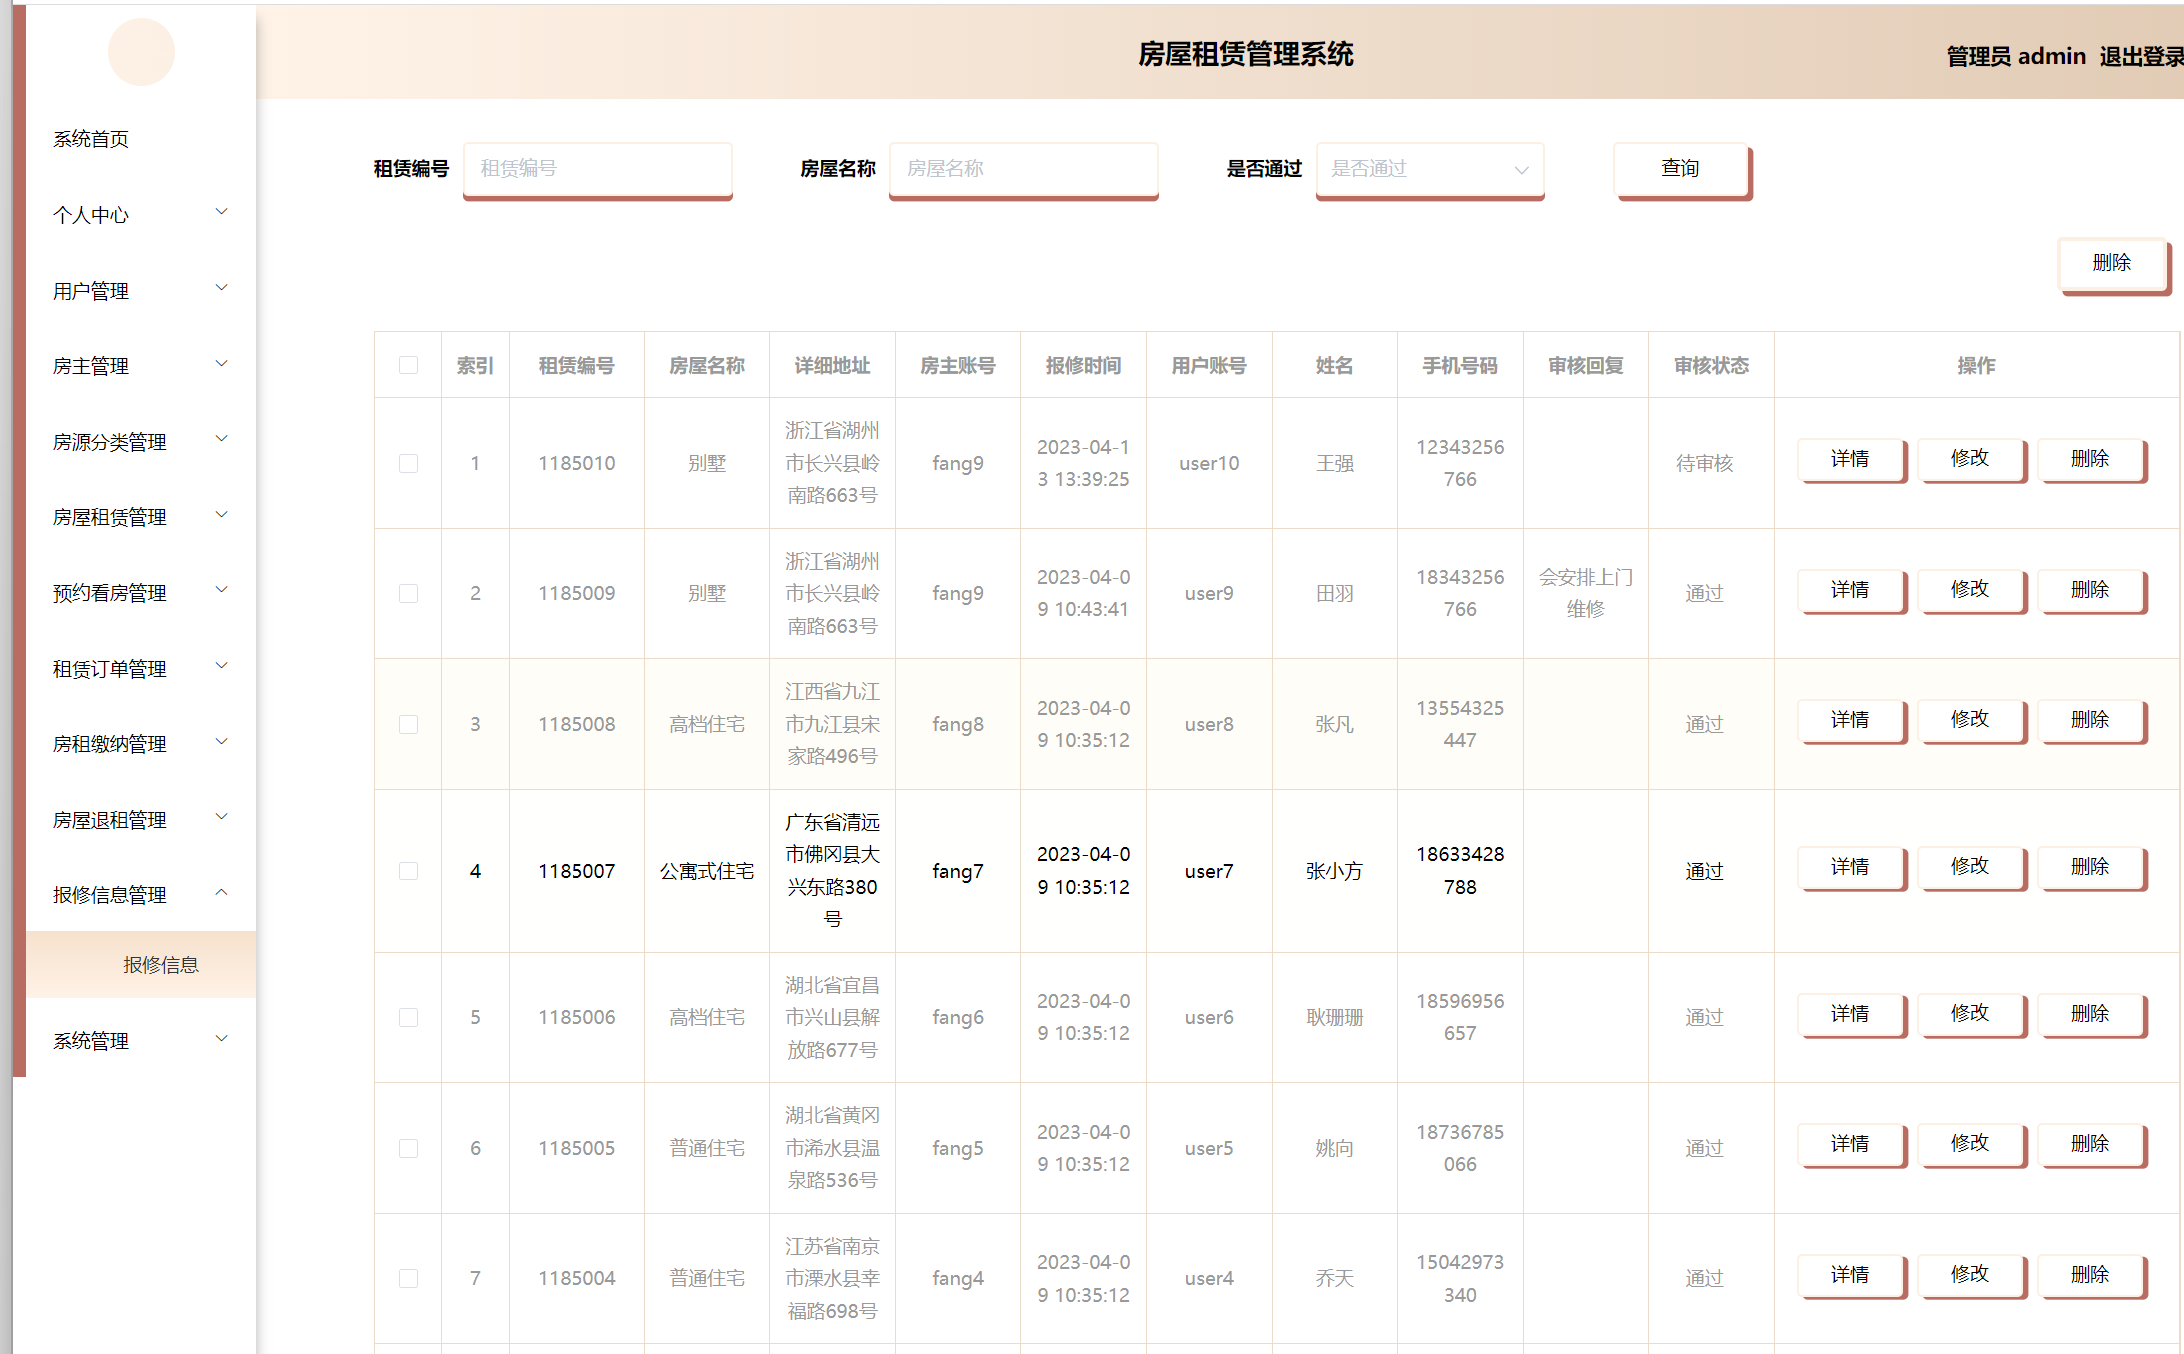Click the 查询 search button
2184x1354 pixels.
(1680, 169)
